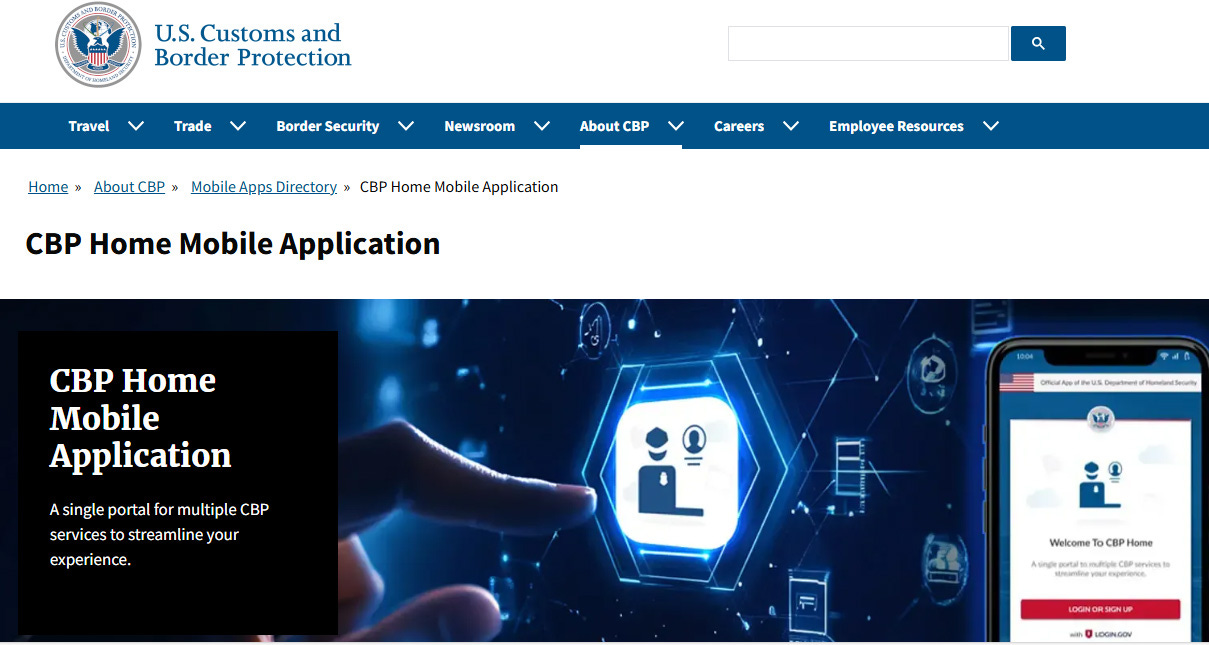The width and height of the screenshot is (1209, 645).
Task: Click the LOGIN OR SIGN UP button on the phone
Action: pos(1100,609)
